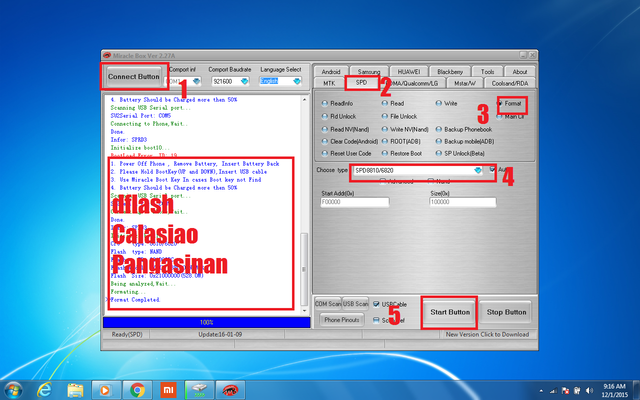The width and height of the screenshot is (640, 400).
Task: Switch to the Android tab
Action: click(331, 71)
